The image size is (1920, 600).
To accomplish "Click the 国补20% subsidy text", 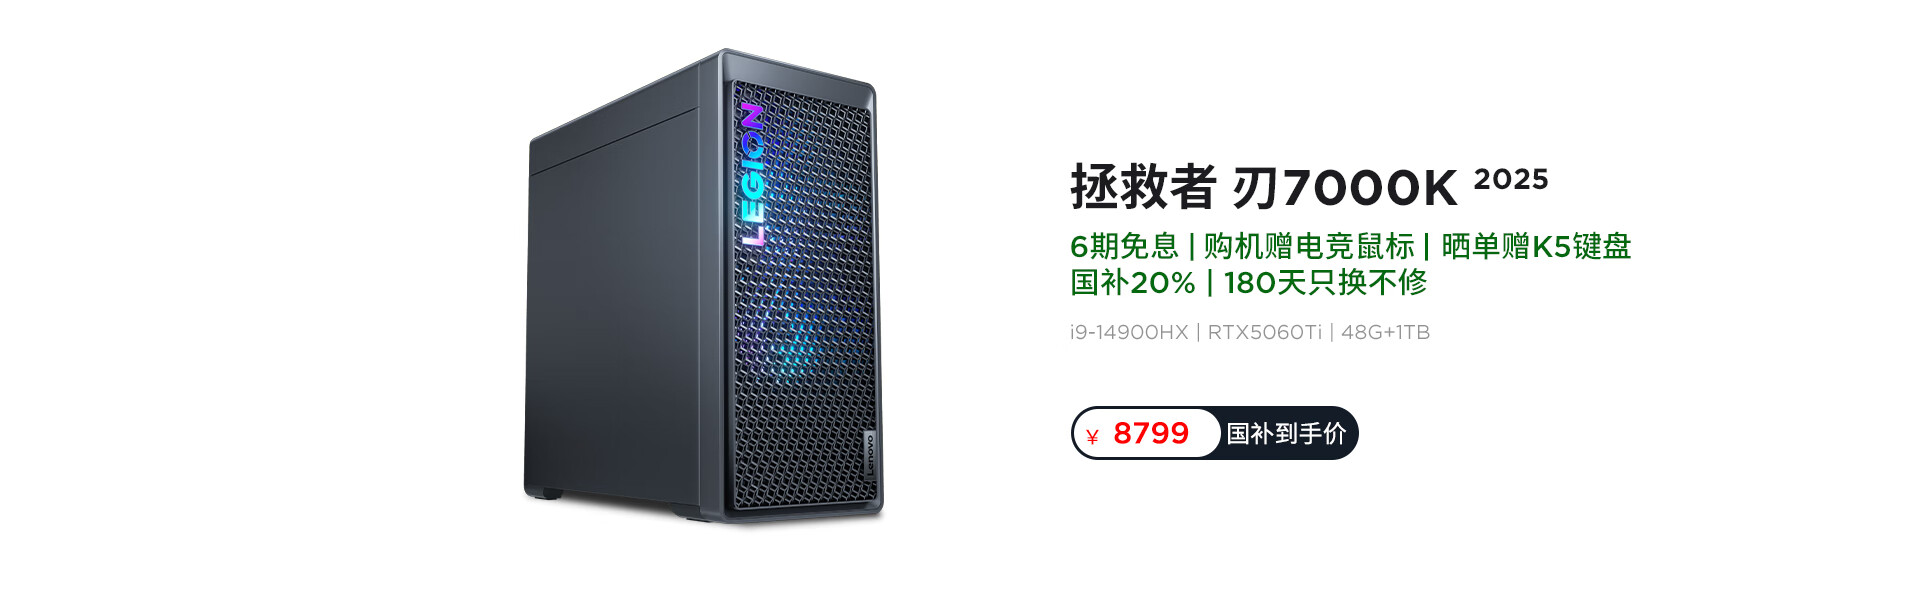I will coord(1133,283).
